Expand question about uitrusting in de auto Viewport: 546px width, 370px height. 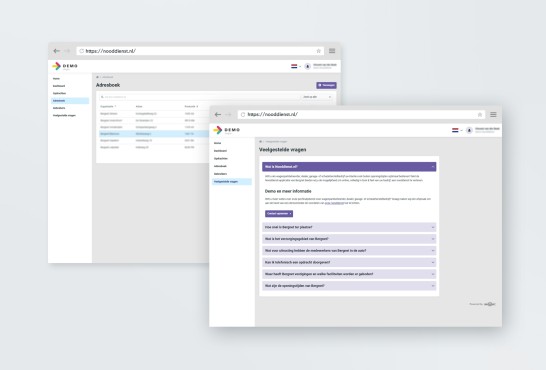point(349,251)
